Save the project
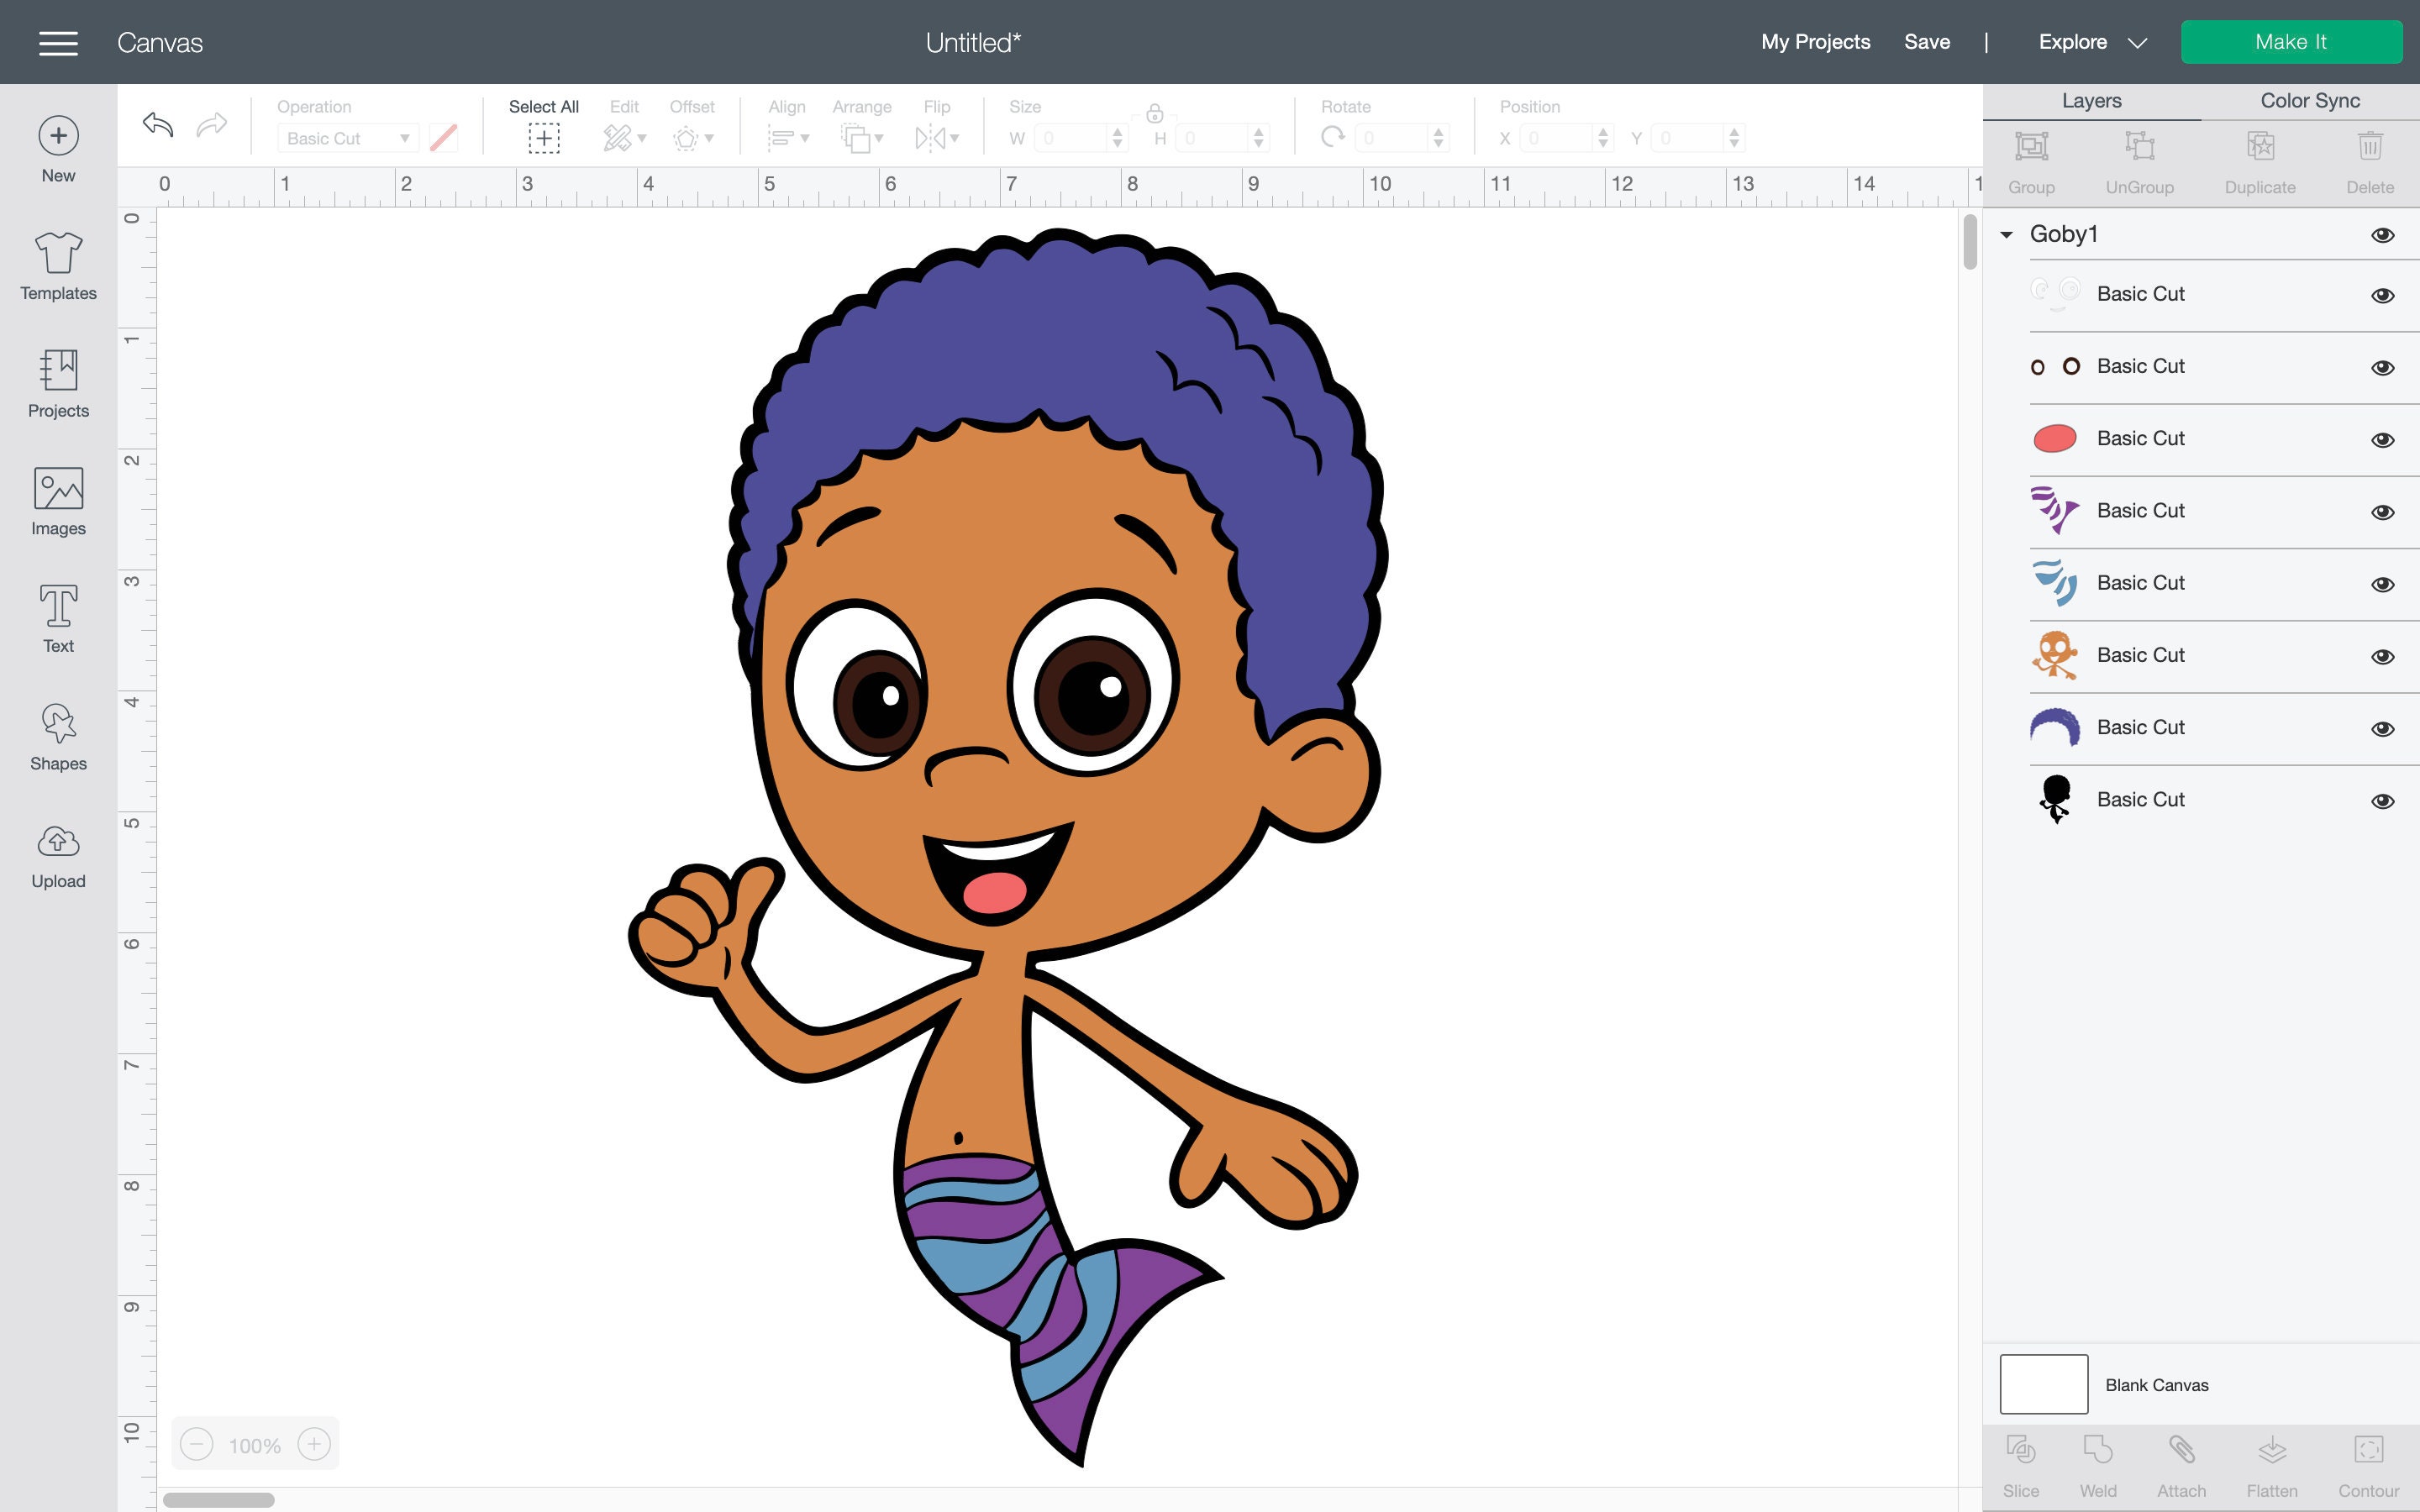Image resolution: width=2420 pixels, height=1512 pixels. pos(1926,42)
